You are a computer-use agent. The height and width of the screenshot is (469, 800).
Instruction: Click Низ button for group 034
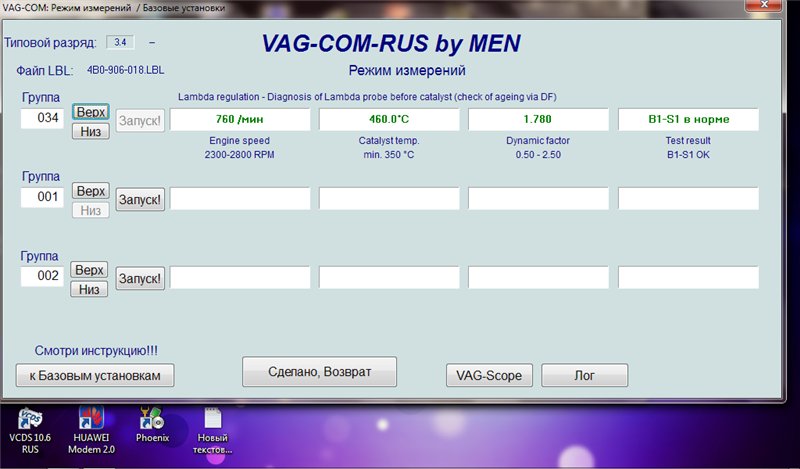coord(91,131)
